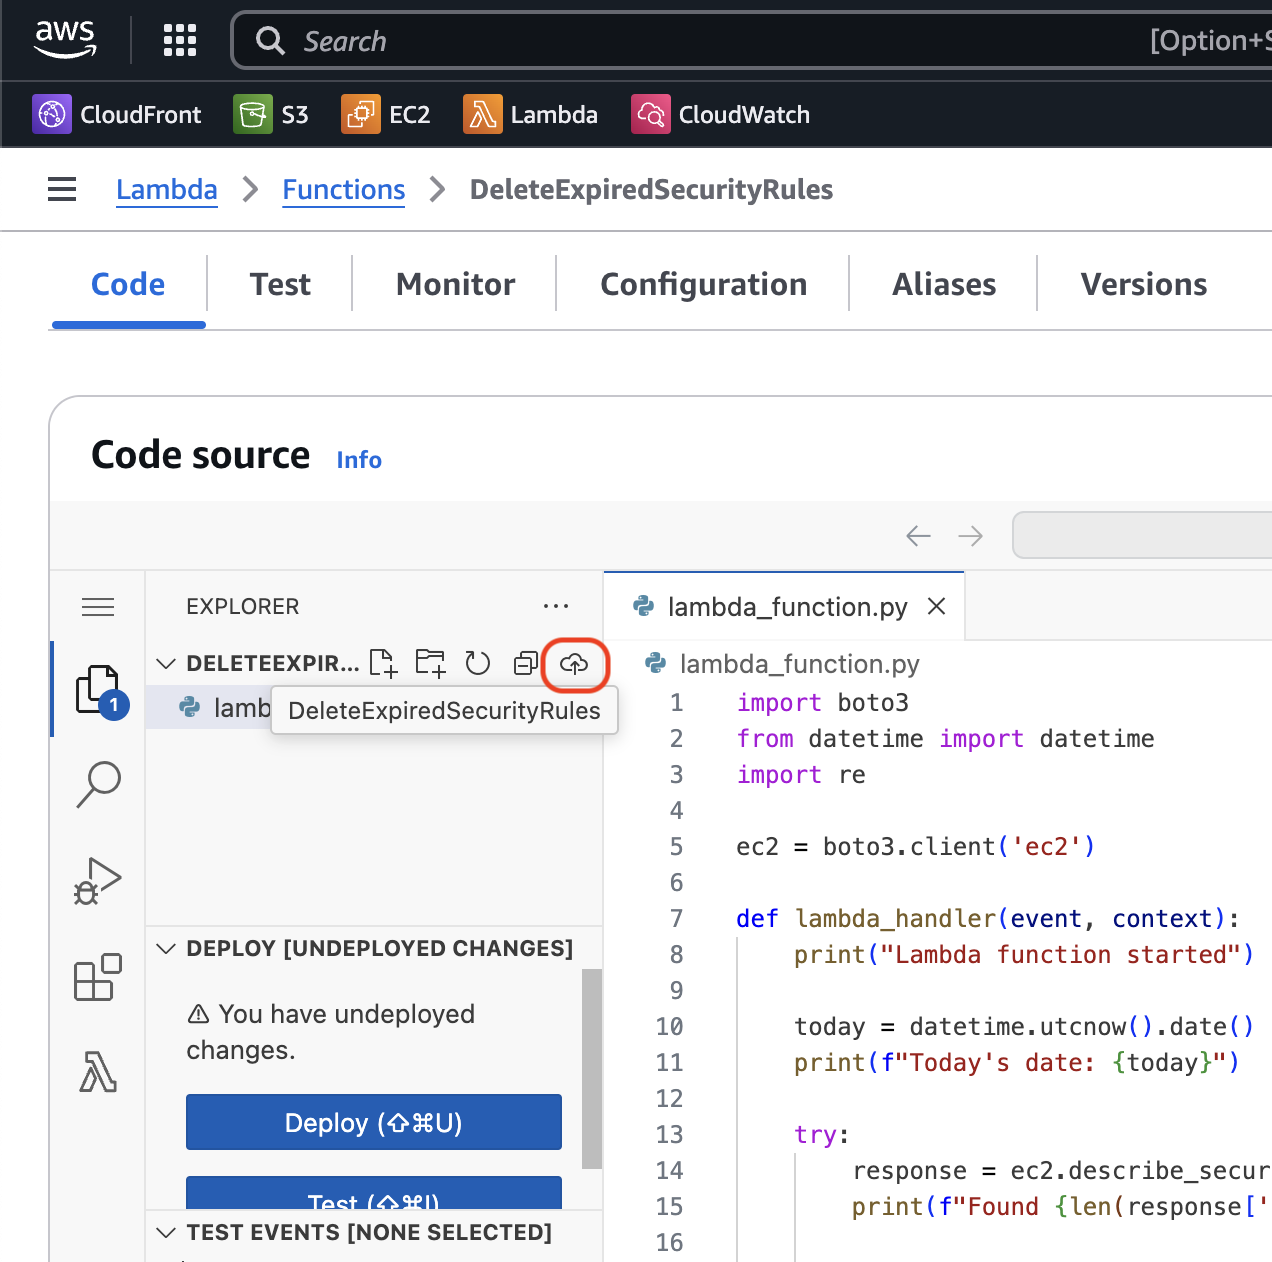Navigate forward in the editor
This screenshot has width=1272, height=1262.
point(970,536)
